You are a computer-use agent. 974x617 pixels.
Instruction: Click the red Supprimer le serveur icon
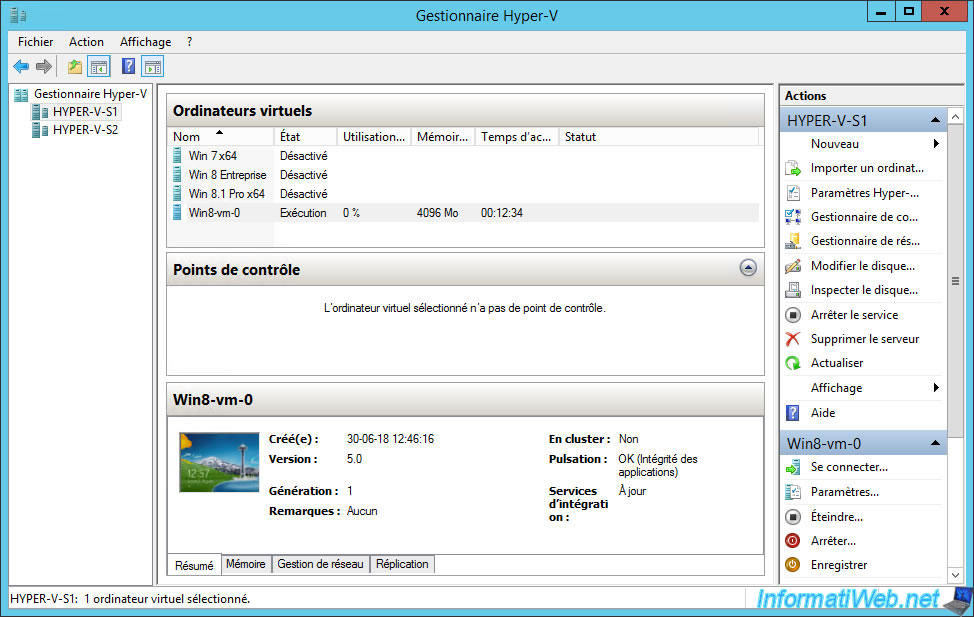(x=793, y=339)
